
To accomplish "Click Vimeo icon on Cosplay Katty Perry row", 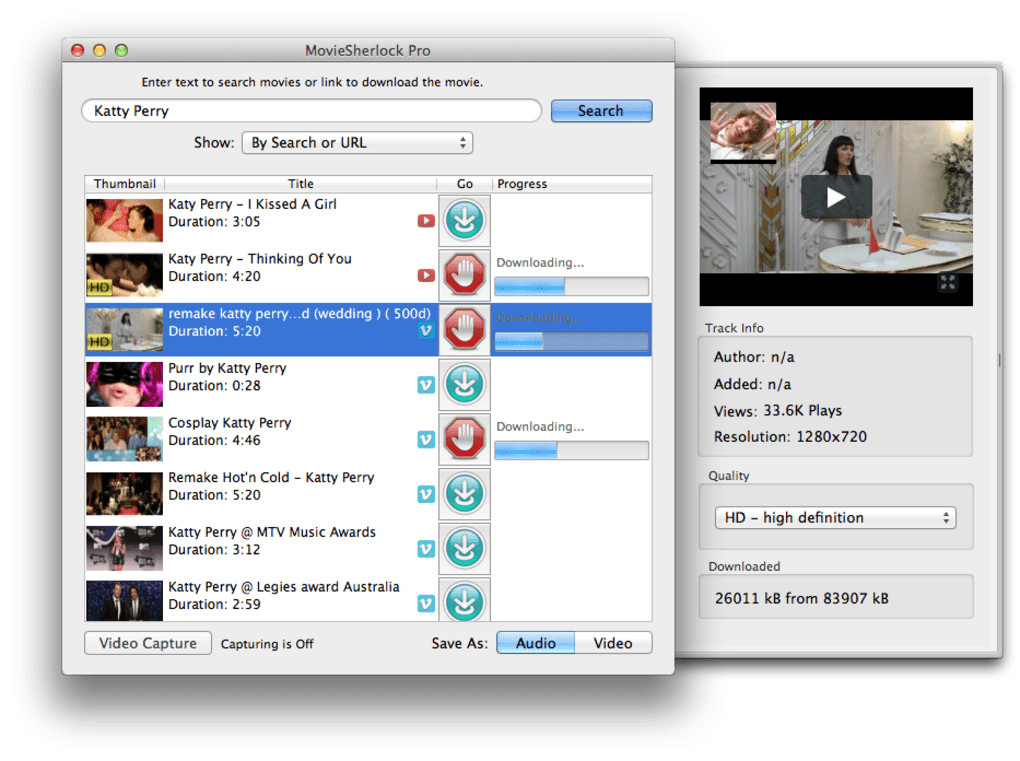I will [x=426, y=440].
